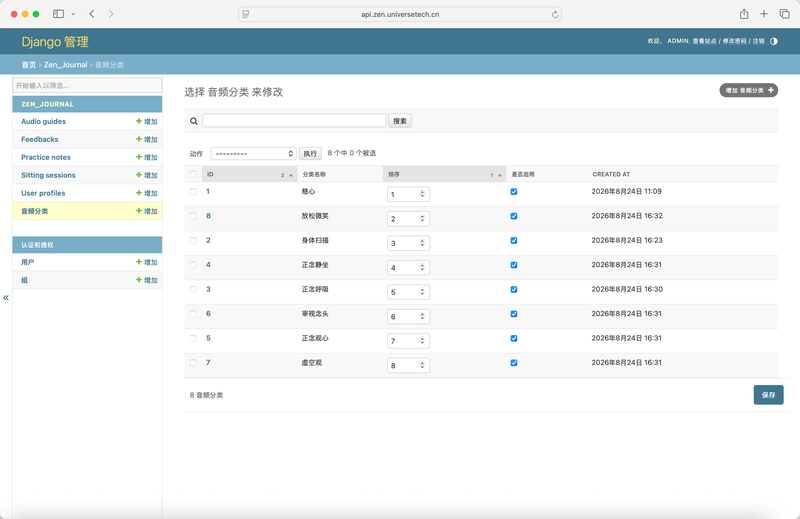Viewport: 800px width, 519px height.
Task: Add 用户 plus icon
Action: coord(139,262)
